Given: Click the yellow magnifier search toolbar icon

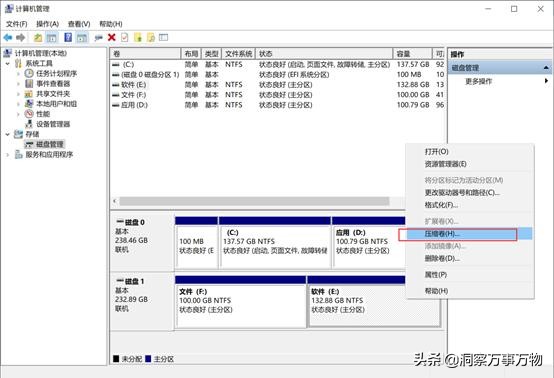Looking at the screenshot, I should tap(151, 37).
